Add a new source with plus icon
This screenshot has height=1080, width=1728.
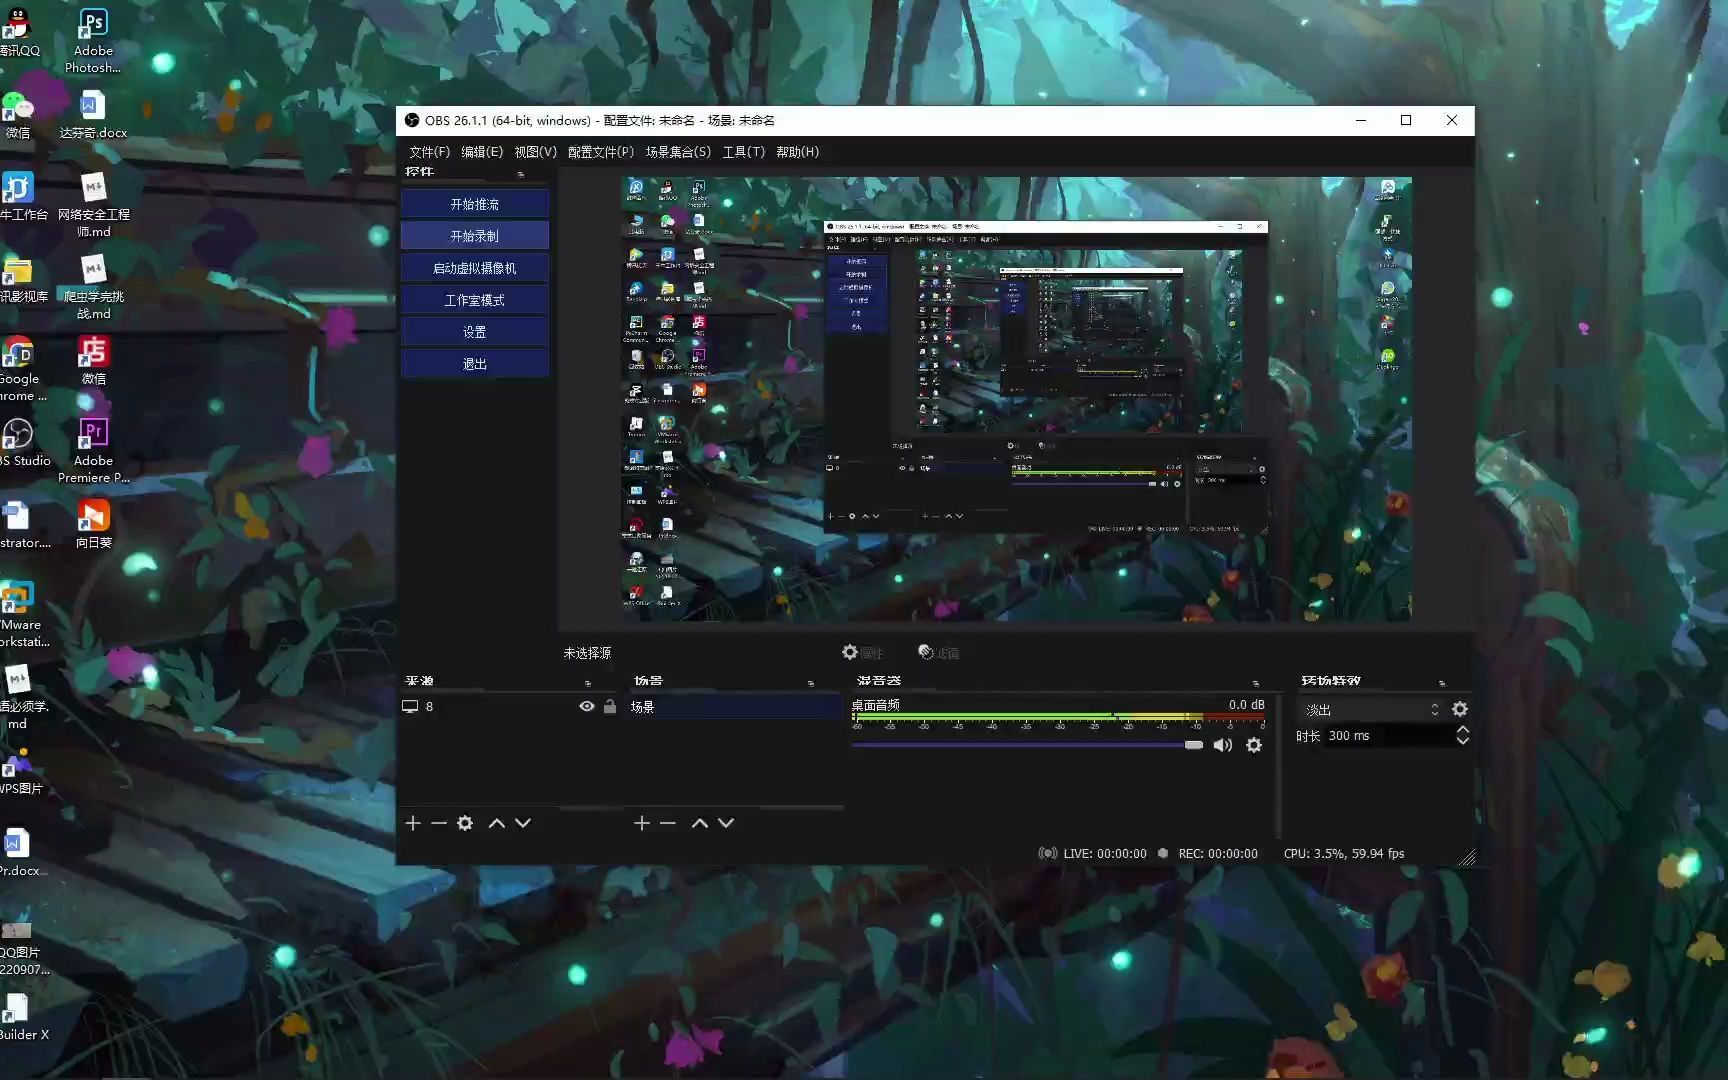(413, 823)
